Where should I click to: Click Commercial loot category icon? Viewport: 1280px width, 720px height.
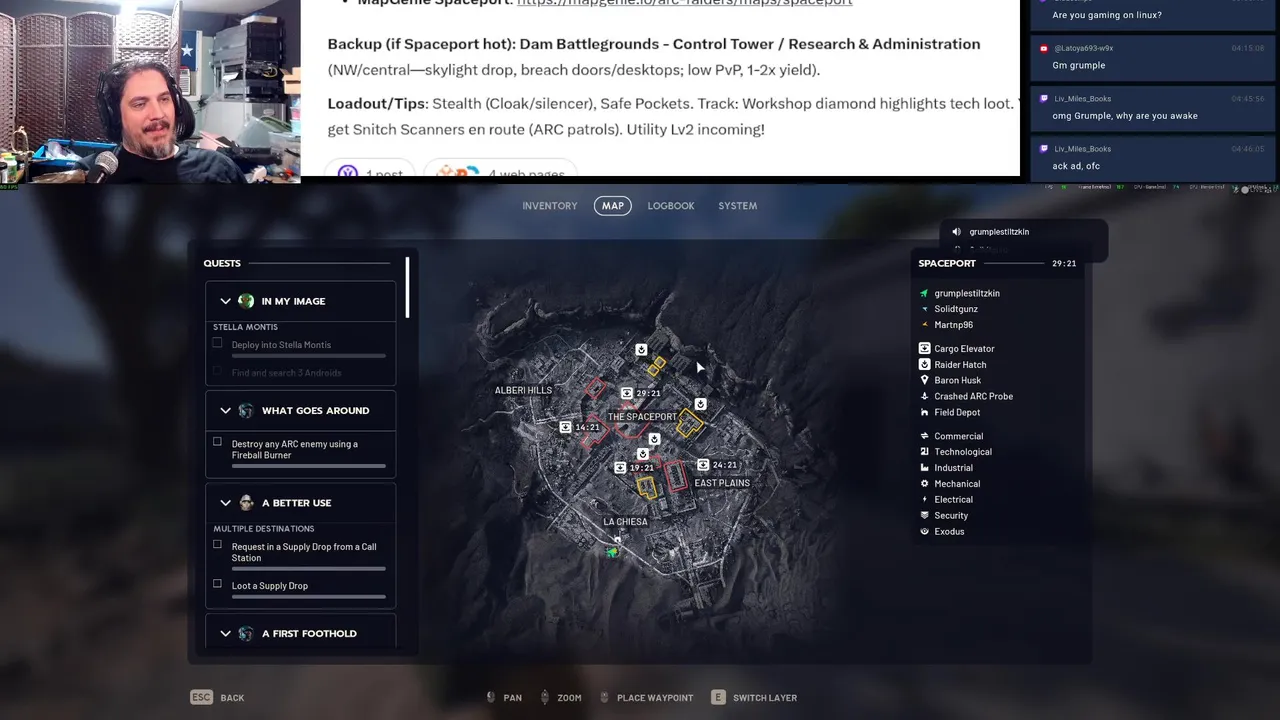click(x=924, y=436)
